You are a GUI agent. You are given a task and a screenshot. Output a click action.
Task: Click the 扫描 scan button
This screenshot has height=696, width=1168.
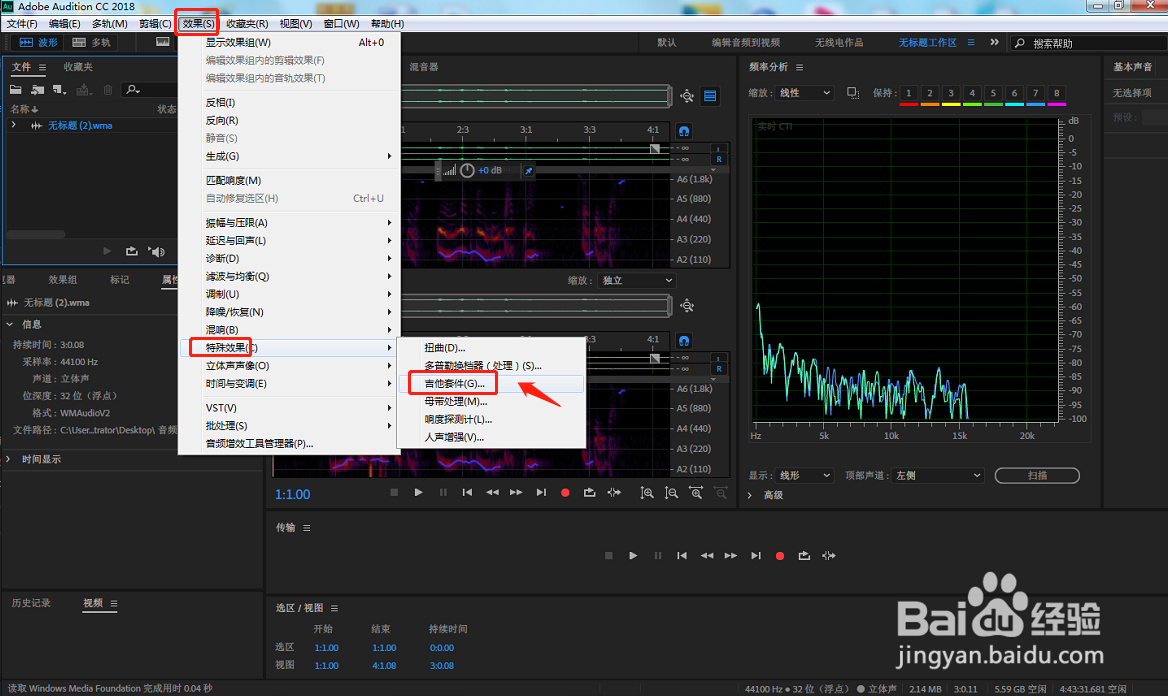[x=1037, y=475]
